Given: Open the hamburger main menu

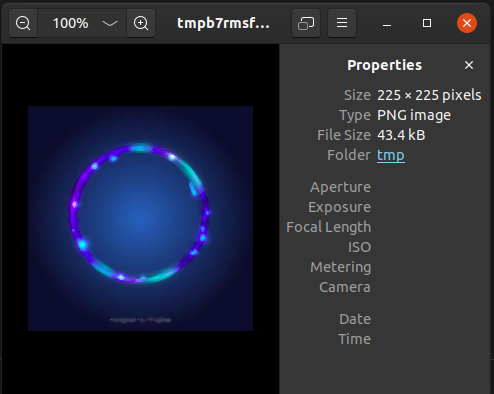Looking at the screenshot, I should pos(342,23).
